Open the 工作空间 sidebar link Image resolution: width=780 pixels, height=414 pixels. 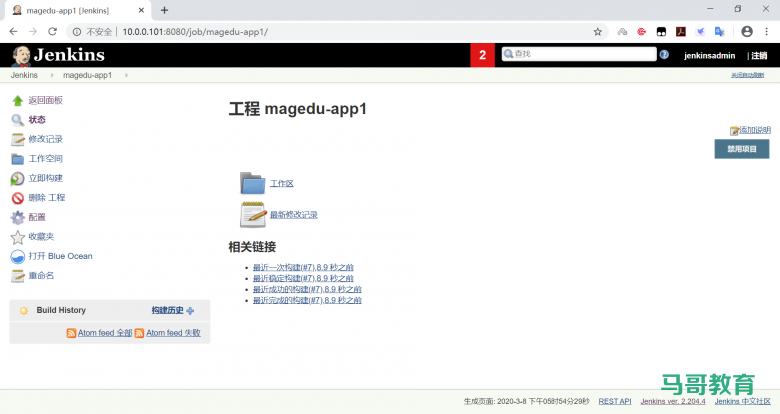coord(45,159)
